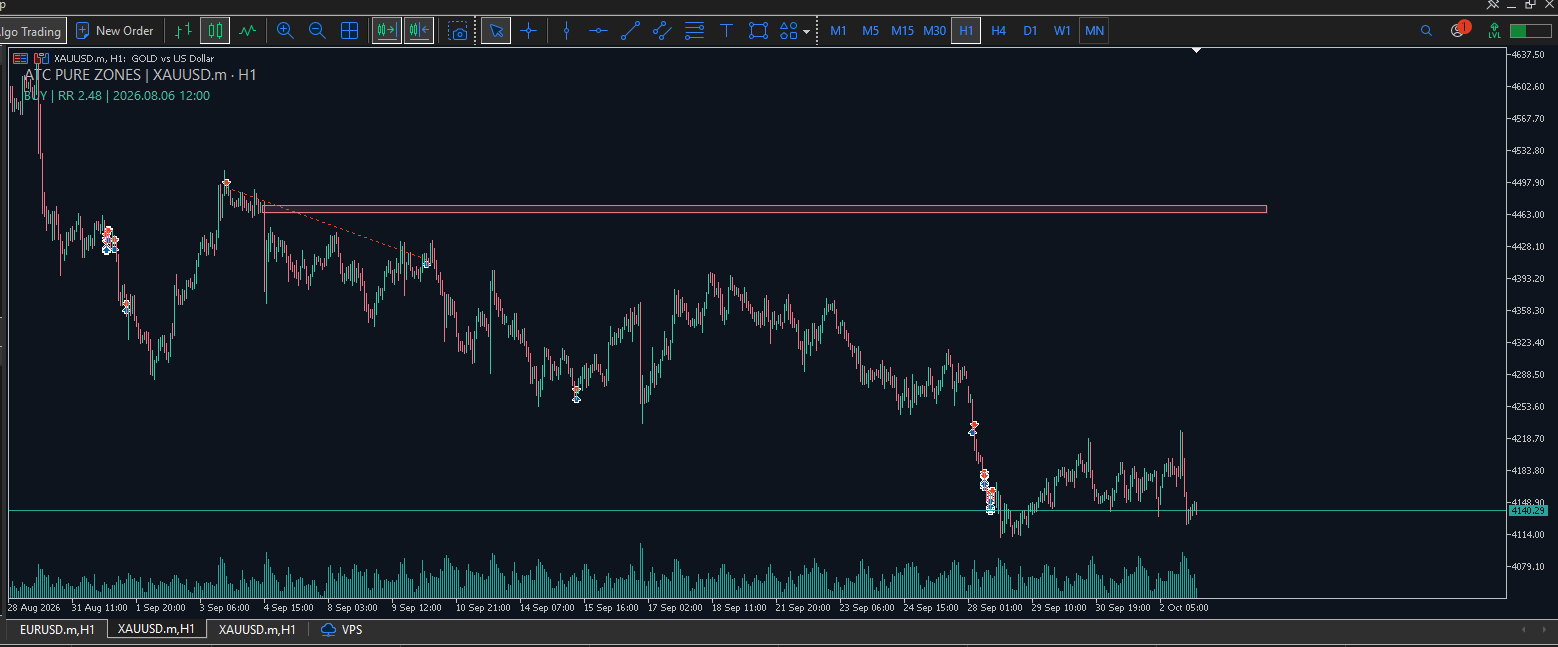The image size is (1558, 647).
Task: Switch timeframe to M5
Action: 870,31
